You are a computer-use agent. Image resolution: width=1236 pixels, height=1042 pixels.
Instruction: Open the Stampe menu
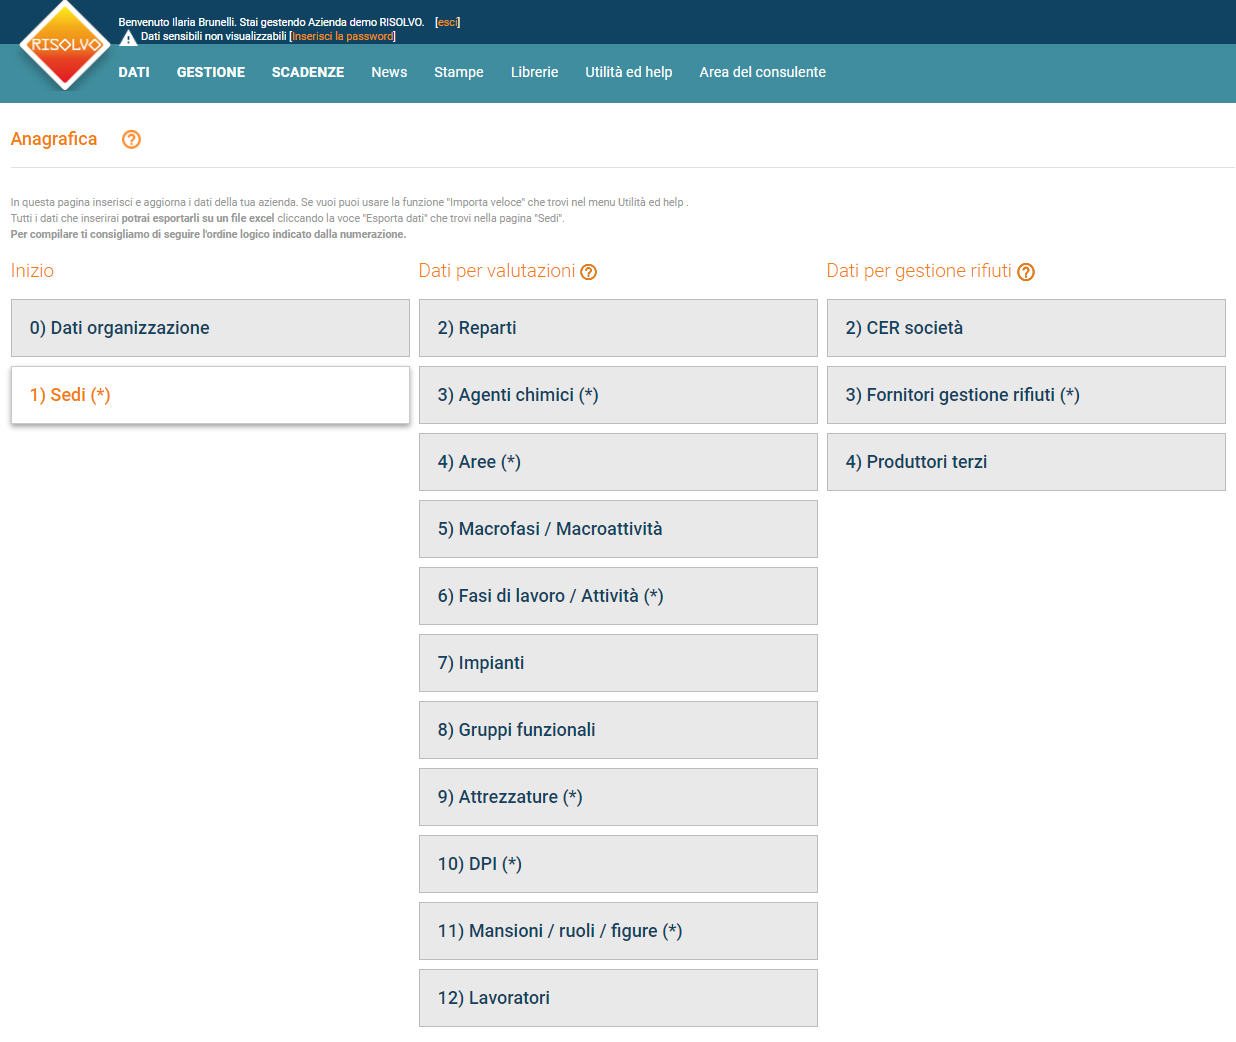[458, 72]
